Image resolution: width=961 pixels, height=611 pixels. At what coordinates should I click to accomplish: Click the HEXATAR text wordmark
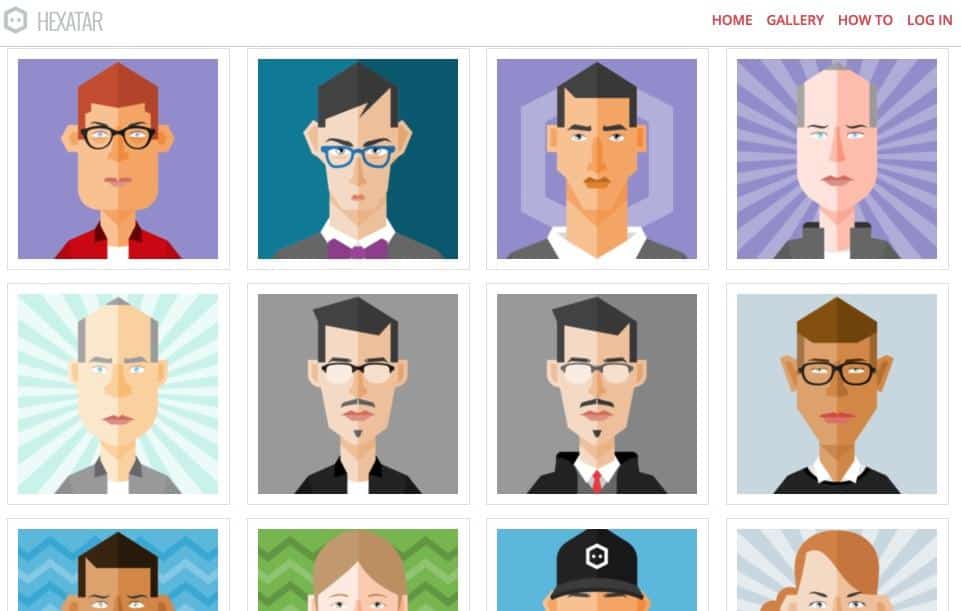(70, 21)
